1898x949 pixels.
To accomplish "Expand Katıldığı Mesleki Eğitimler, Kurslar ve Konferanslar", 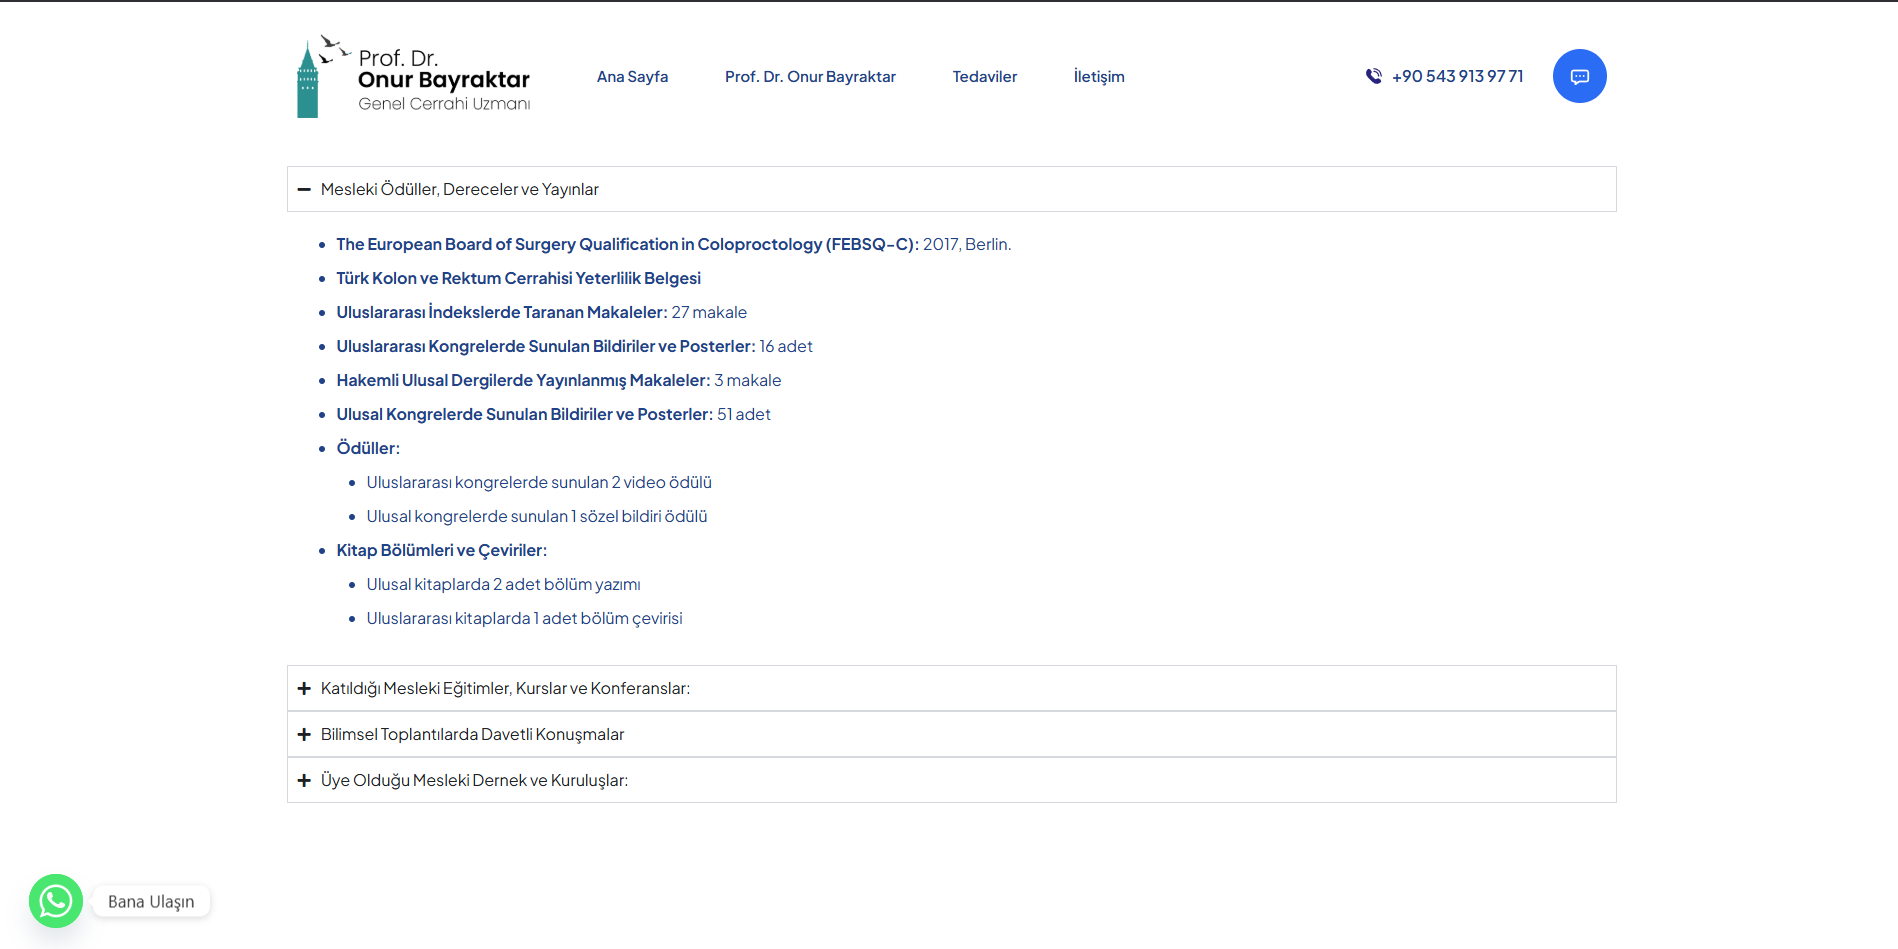I will [x=505, y=688].
